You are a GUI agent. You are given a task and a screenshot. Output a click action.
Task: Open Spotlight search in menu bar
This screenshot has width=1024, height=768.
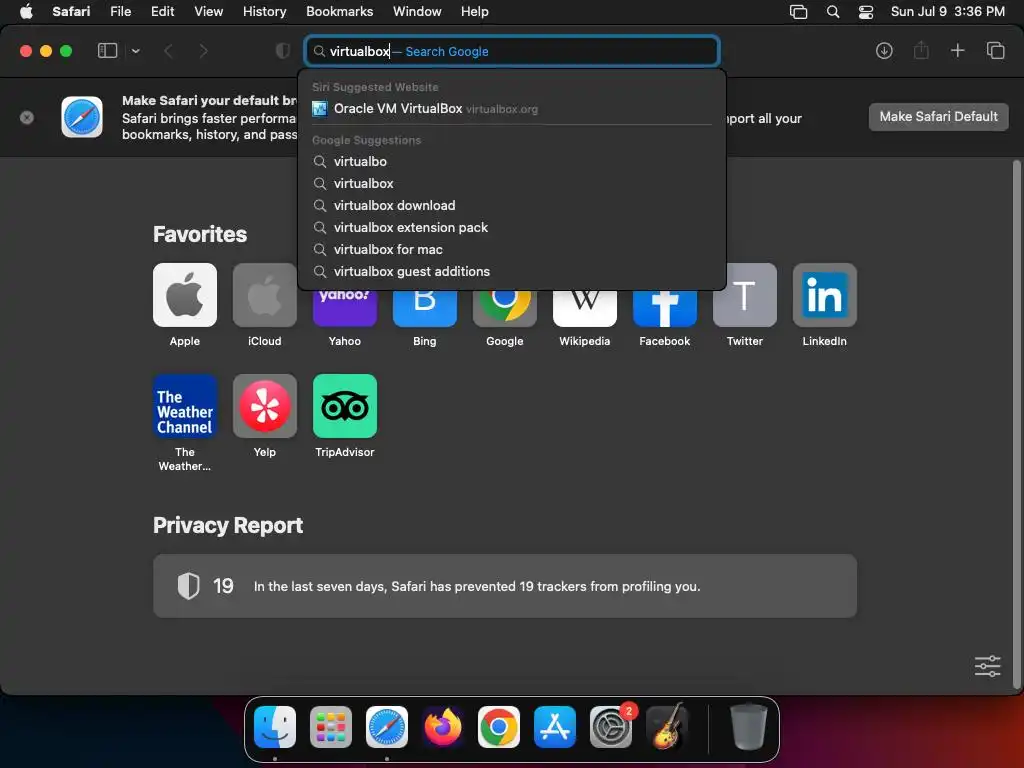833,12
